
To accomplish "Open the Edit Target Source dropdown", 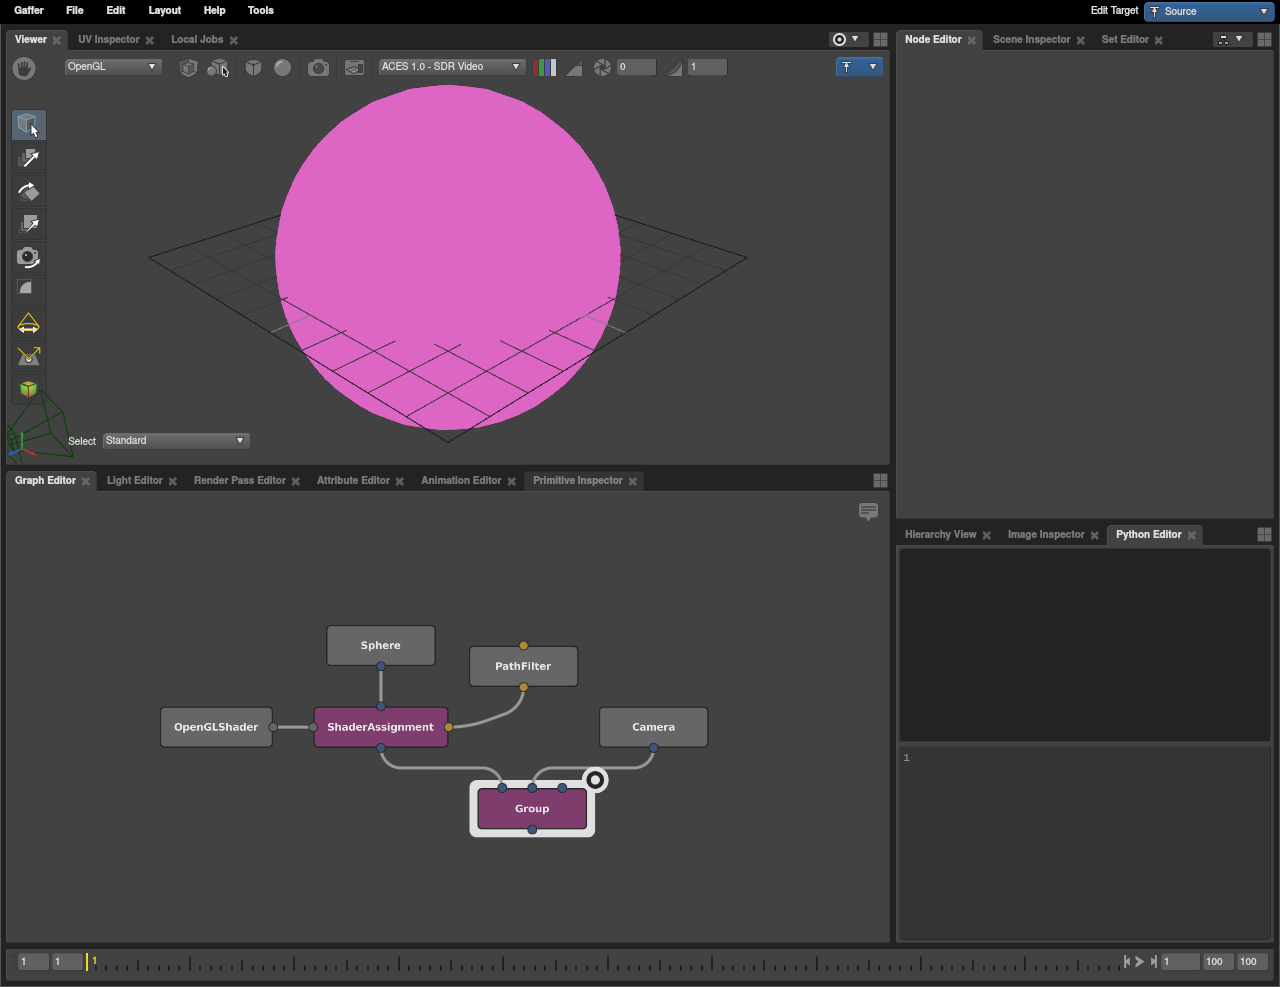I will pos(1209,11).
